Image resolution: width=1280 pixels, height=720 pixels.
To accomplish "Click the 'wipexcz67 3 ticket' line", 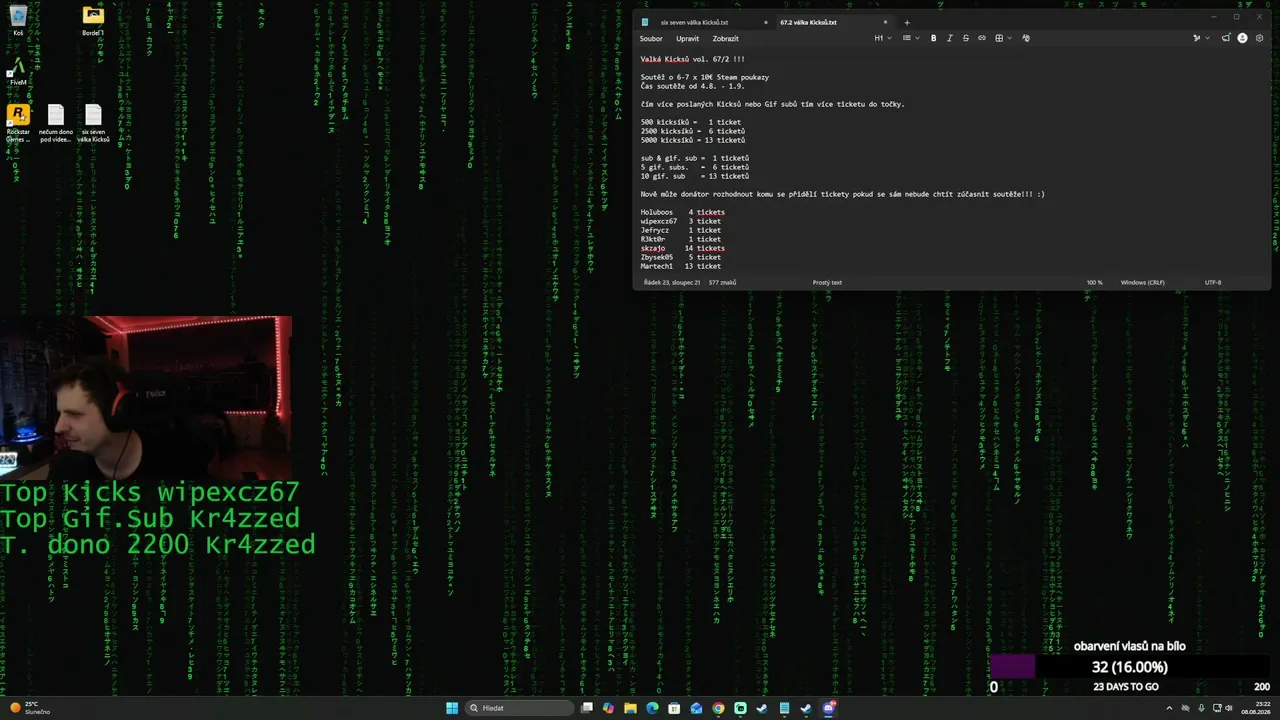I will click(x=681, y=221).
